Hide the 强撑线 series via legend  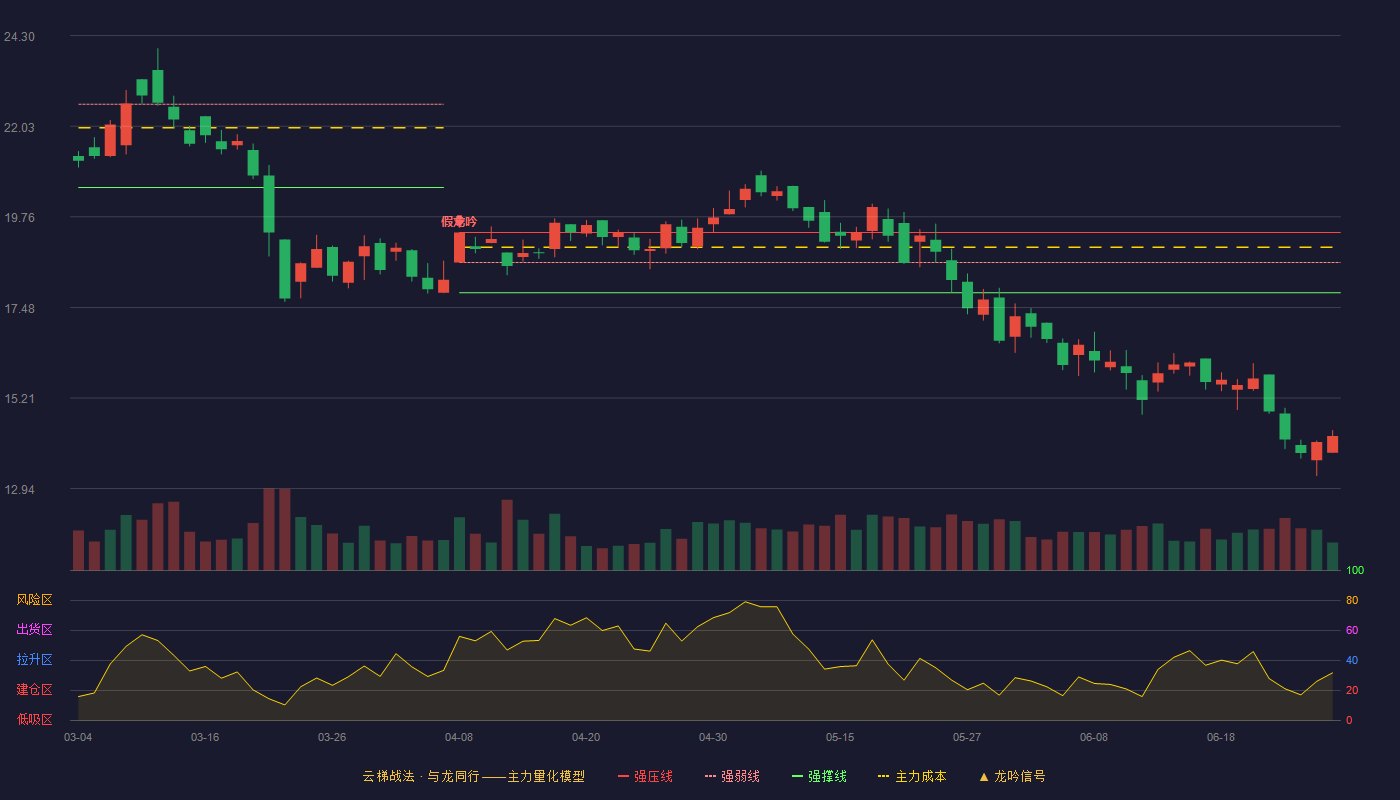pyautogui.click(x=819, y=776)
